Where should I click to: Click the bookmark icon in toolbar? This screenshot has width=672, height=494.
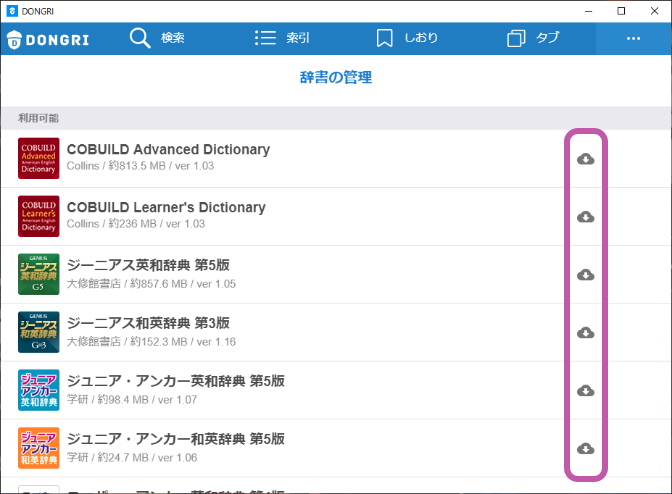tap(384, 38)
